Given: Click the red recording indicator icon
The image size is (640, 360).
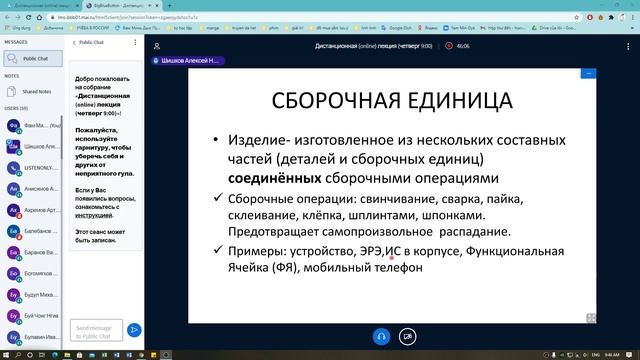Looking at the screenshot, I should coord(449,46).
